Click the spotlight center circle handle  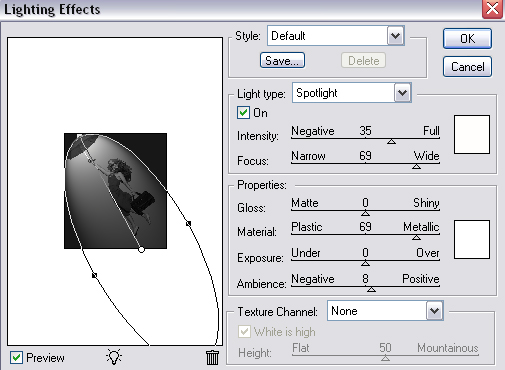pos(141,249)
